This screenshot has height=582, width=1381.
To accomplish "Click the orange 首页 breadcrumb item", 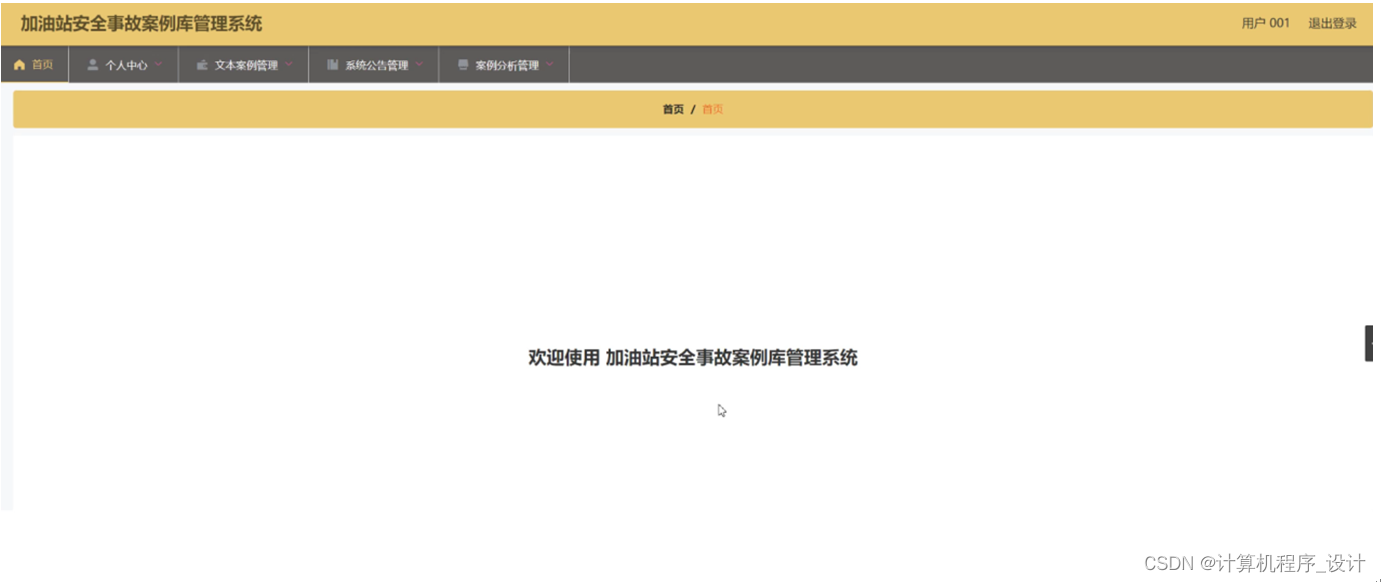I will click(712, 110).
